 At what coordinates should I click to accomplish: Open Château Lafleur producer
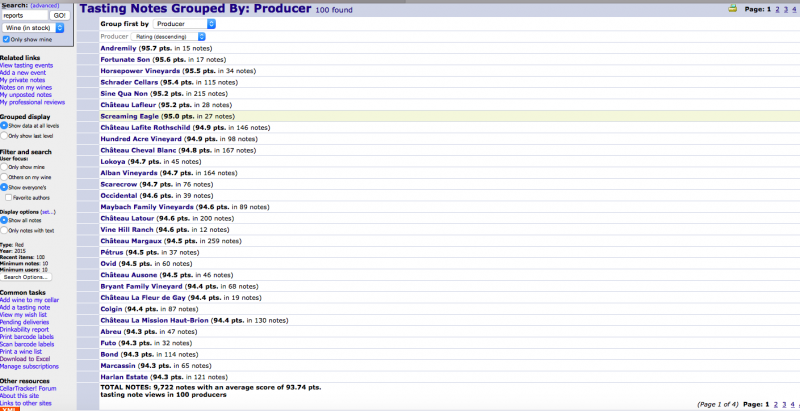[129, 105]
